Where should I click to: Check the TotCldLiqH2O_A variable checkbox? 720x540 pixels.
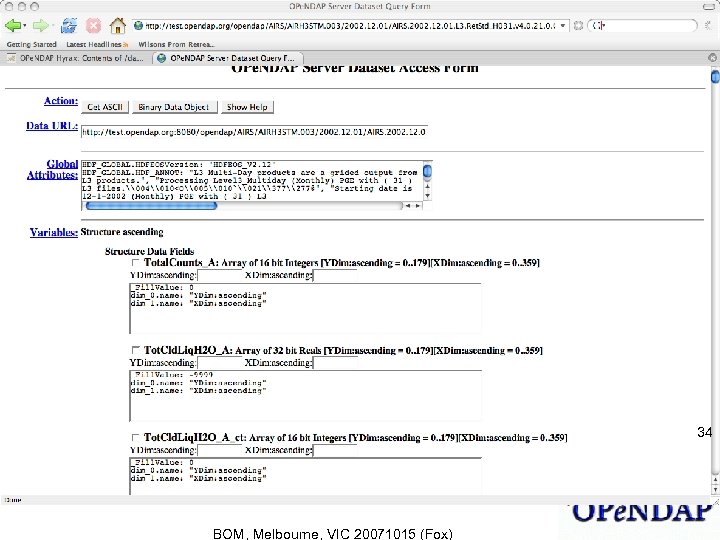(135, 350)
